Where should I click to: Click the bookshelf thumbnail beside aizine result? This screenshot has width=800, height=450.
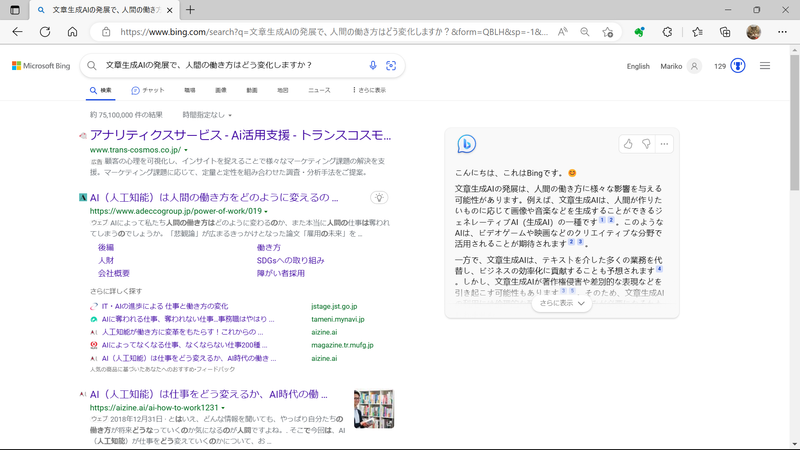coord(373,409)
